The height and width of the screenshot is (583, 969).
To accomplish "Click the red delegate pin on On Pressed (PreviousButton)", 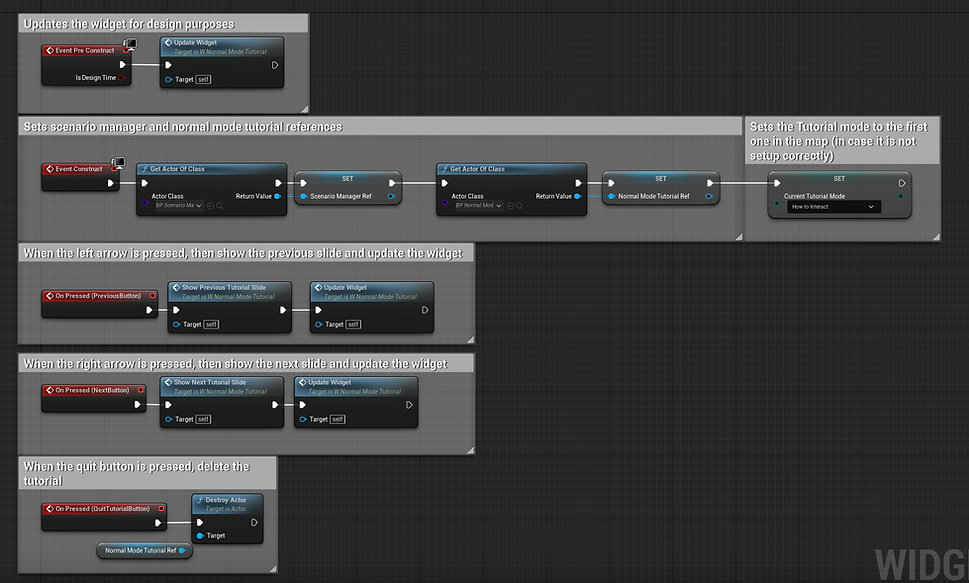I will (x=153, y=296).
